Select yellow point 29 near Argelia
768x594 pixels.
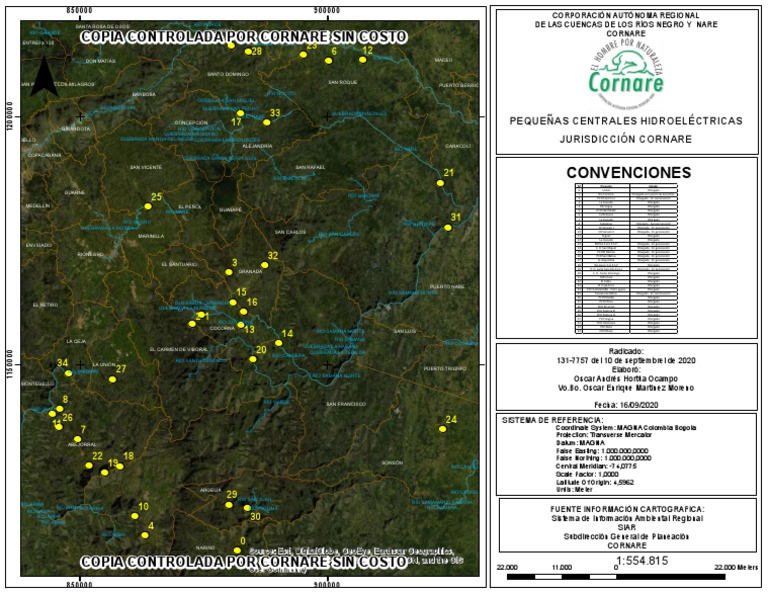[x=229, y=505]
